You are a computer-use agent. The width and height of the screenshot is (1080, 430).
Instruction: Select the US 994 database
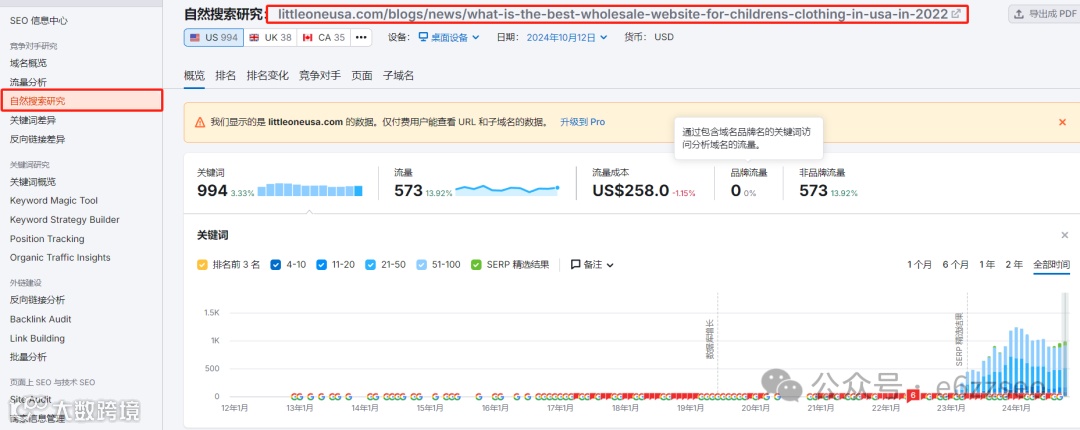[214, 37]
